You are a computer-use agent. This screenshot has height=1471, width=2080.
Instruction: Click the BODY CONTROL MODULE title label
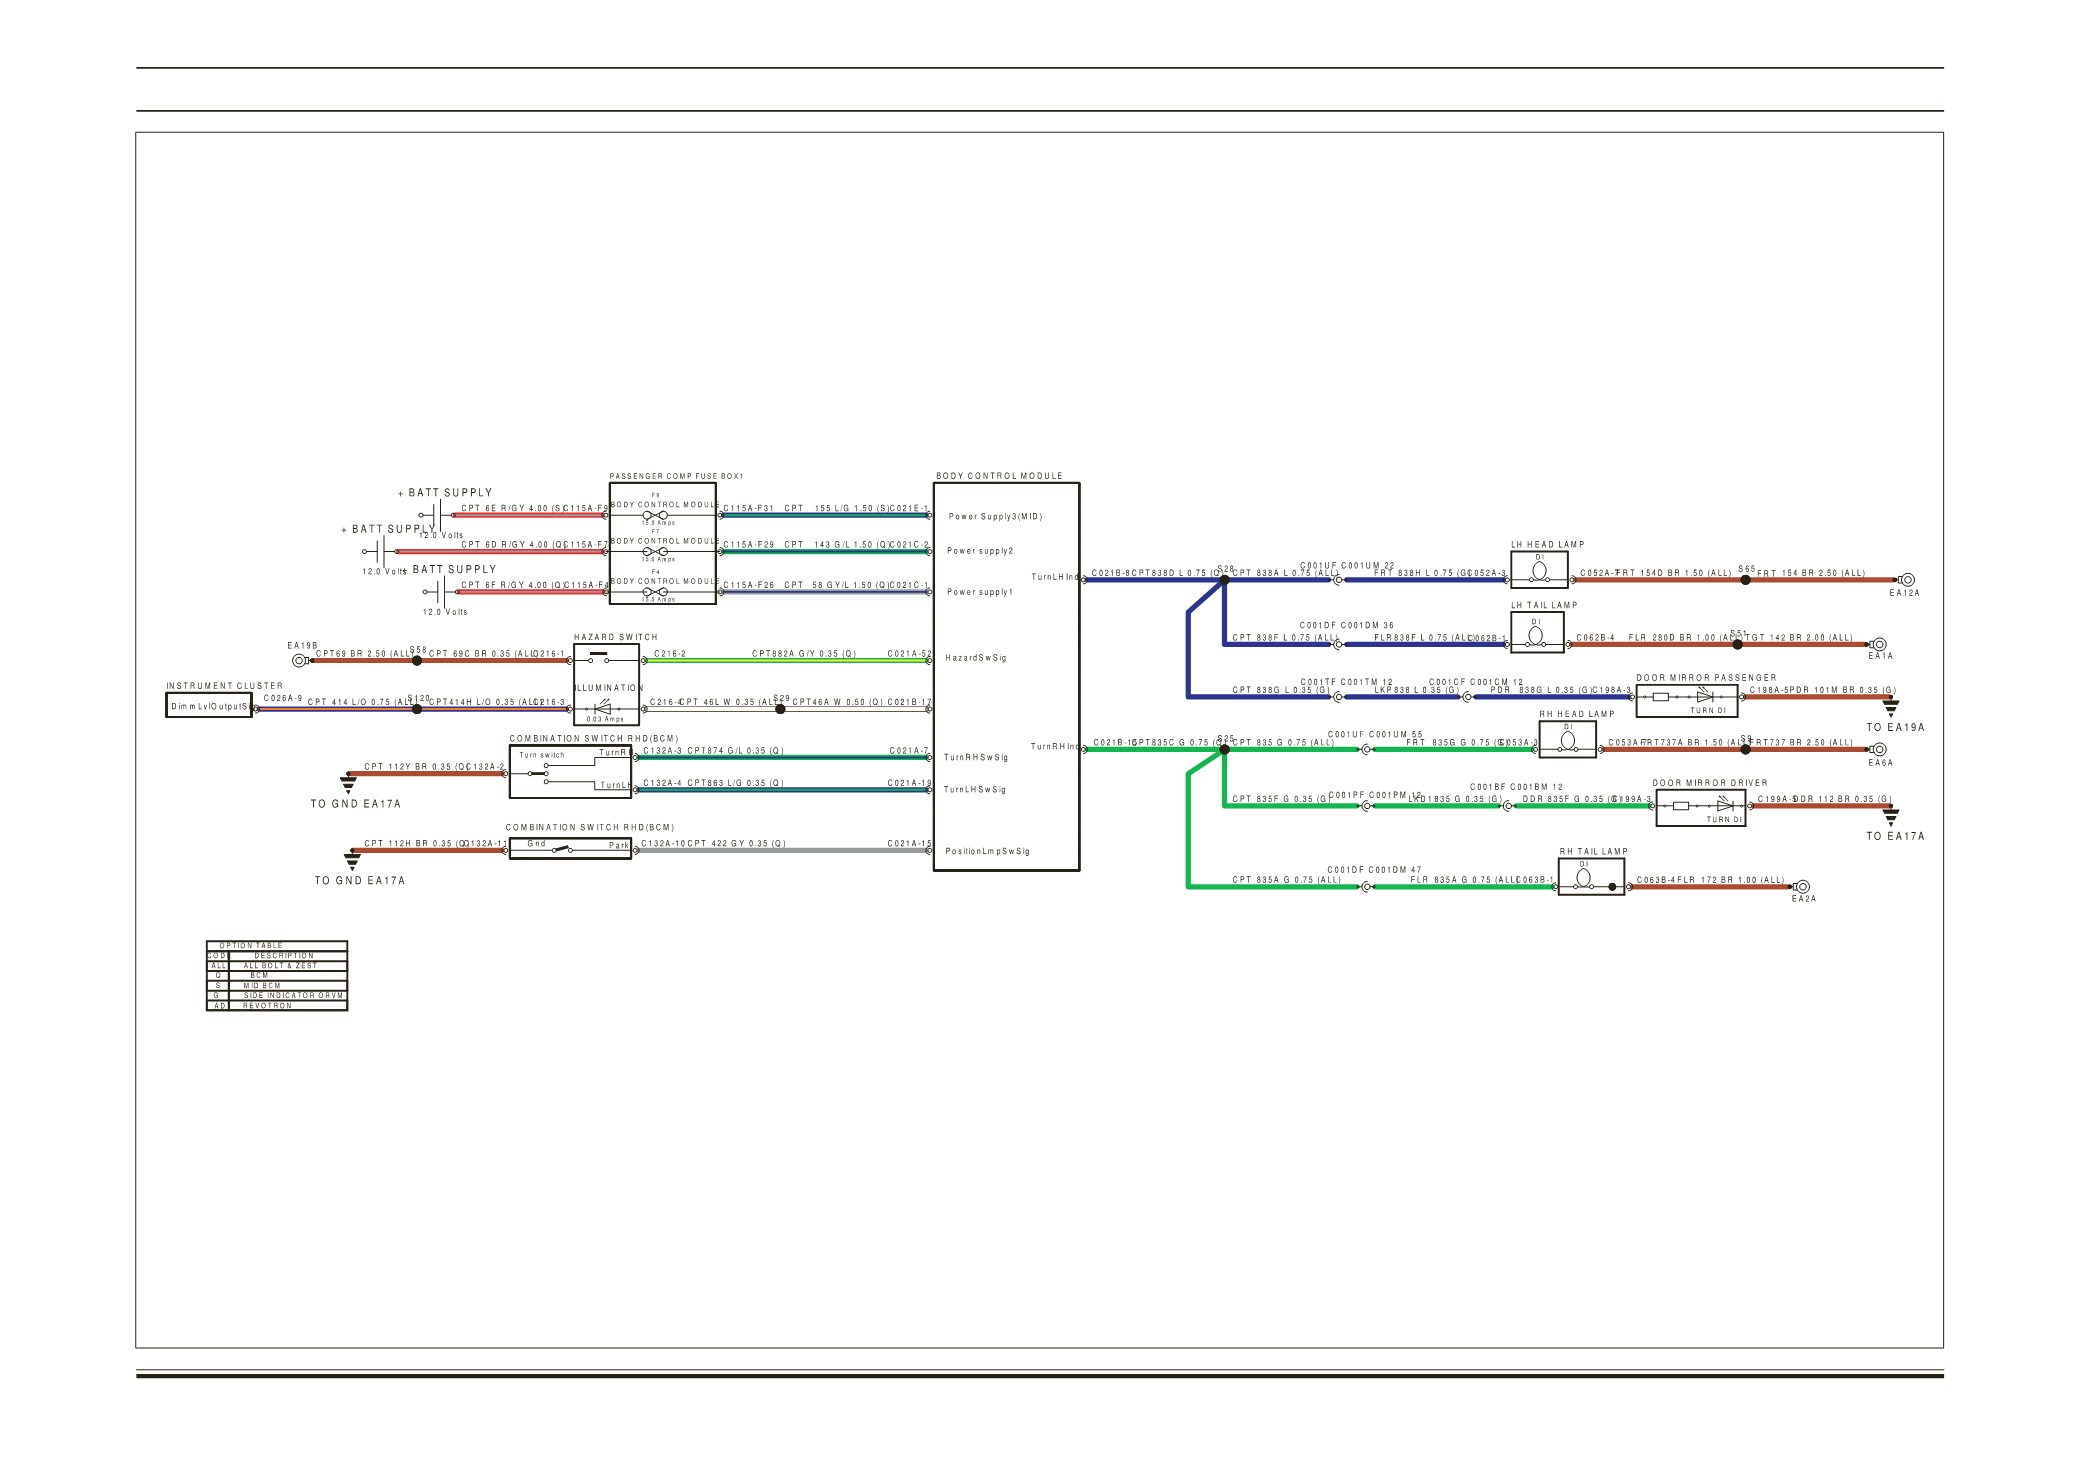point(999,476)
